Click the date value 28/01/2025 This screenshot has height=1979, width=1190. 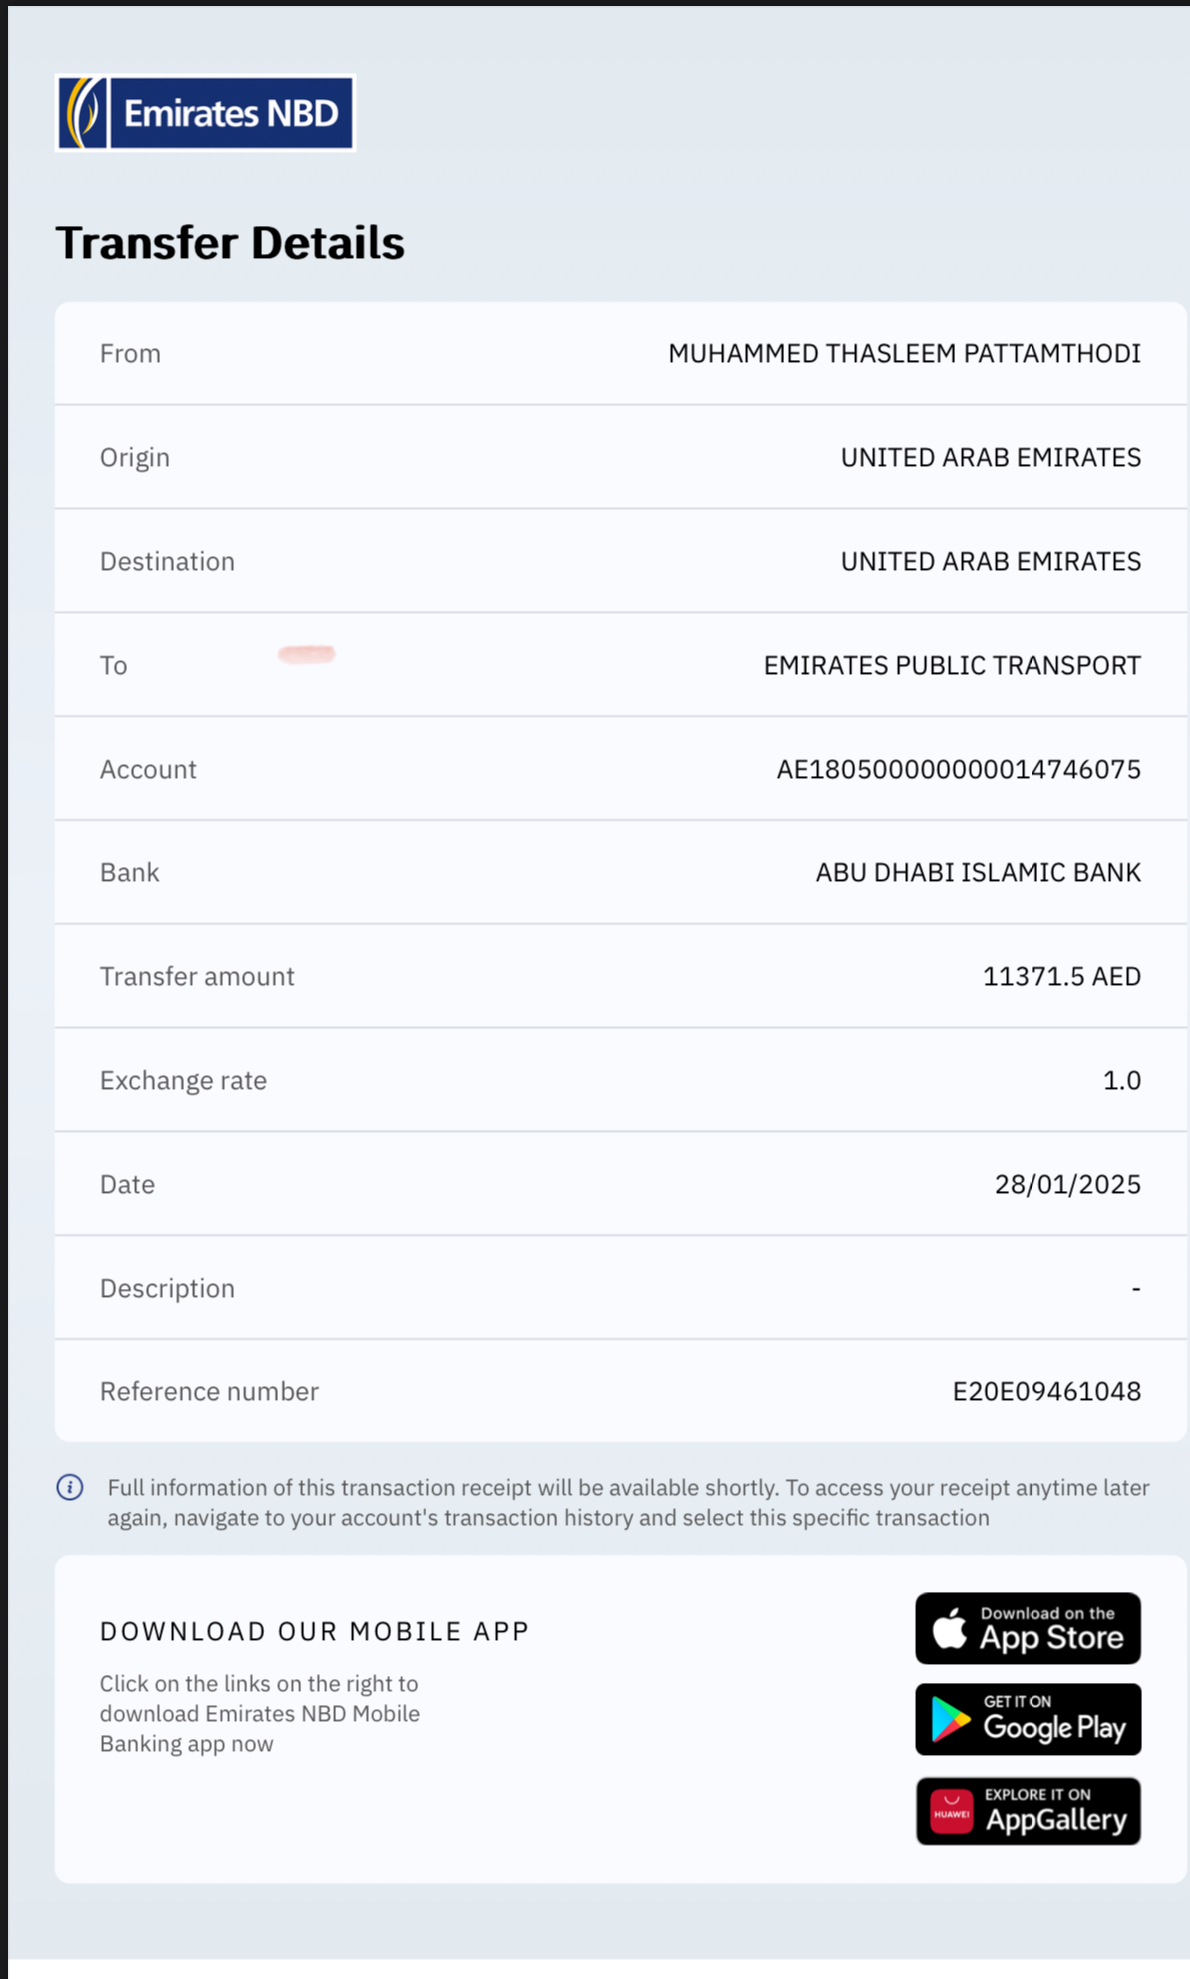point(1068,1184)
